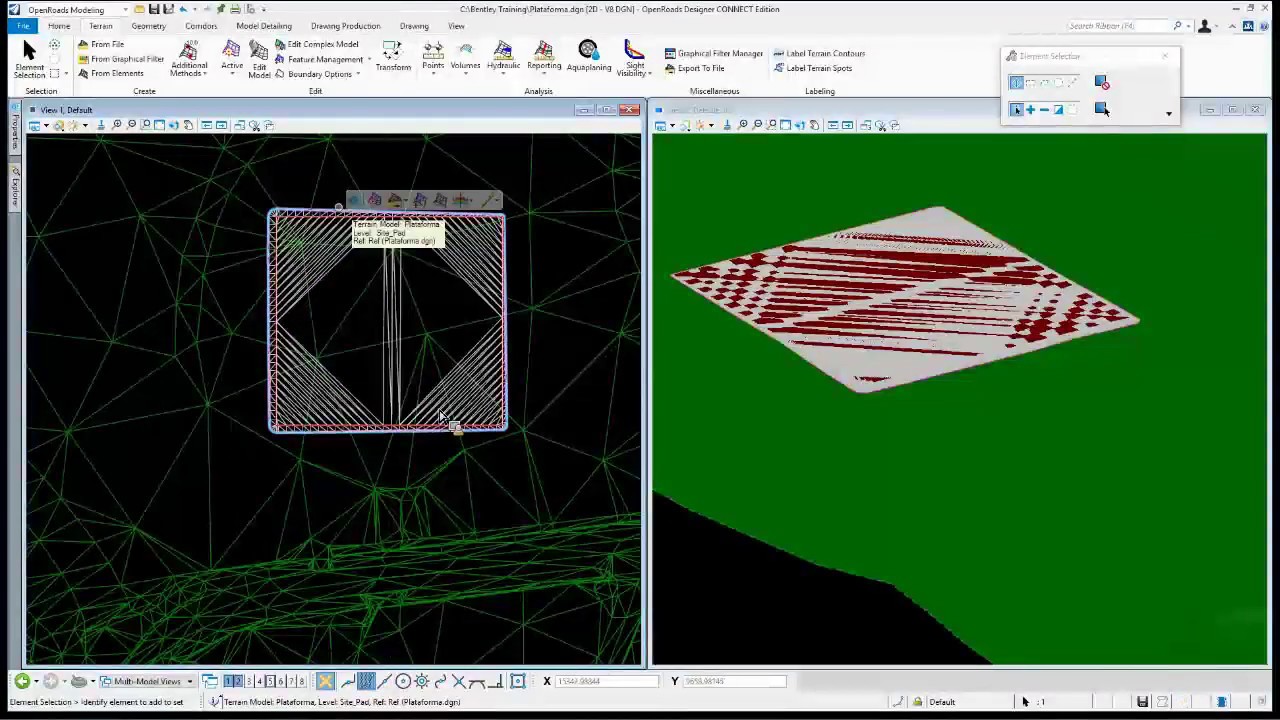Select the Element Selection arrow tool
The height and width of the screenshot is (720, 1280).
29,59
